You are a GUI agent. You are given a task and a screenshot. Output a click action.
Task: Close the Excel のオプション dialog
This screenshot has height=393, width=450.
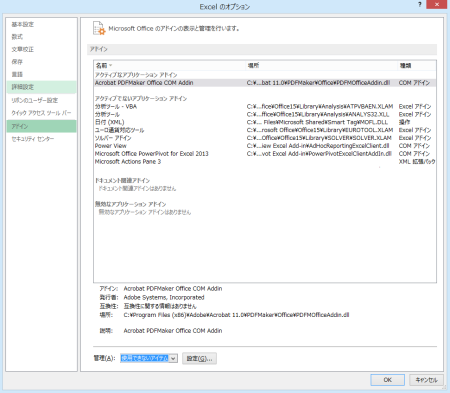pyautogui.click(x=437, y=4)
